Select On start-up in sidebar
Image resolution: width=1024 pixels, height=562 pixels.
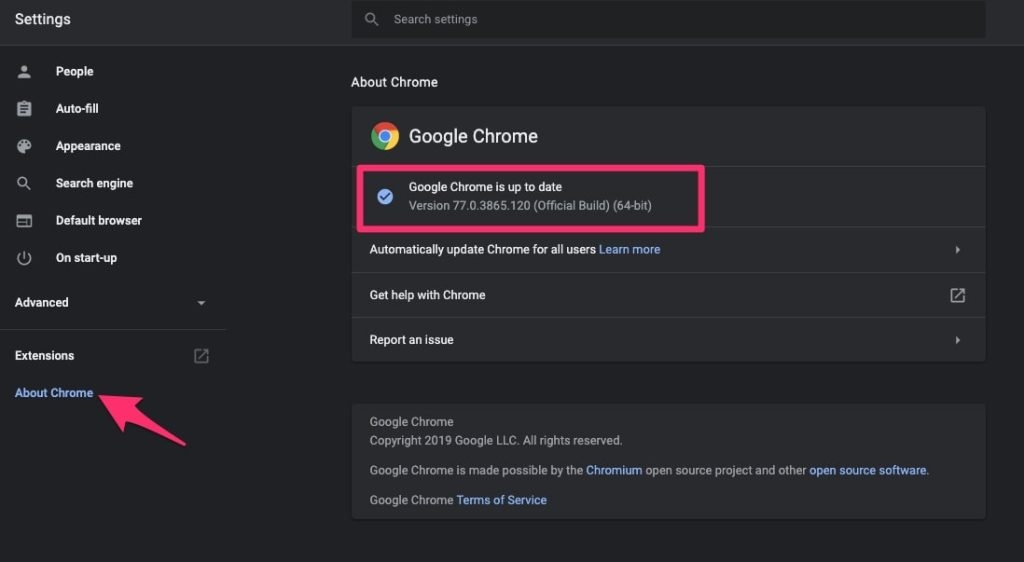(x=86, y=258)
